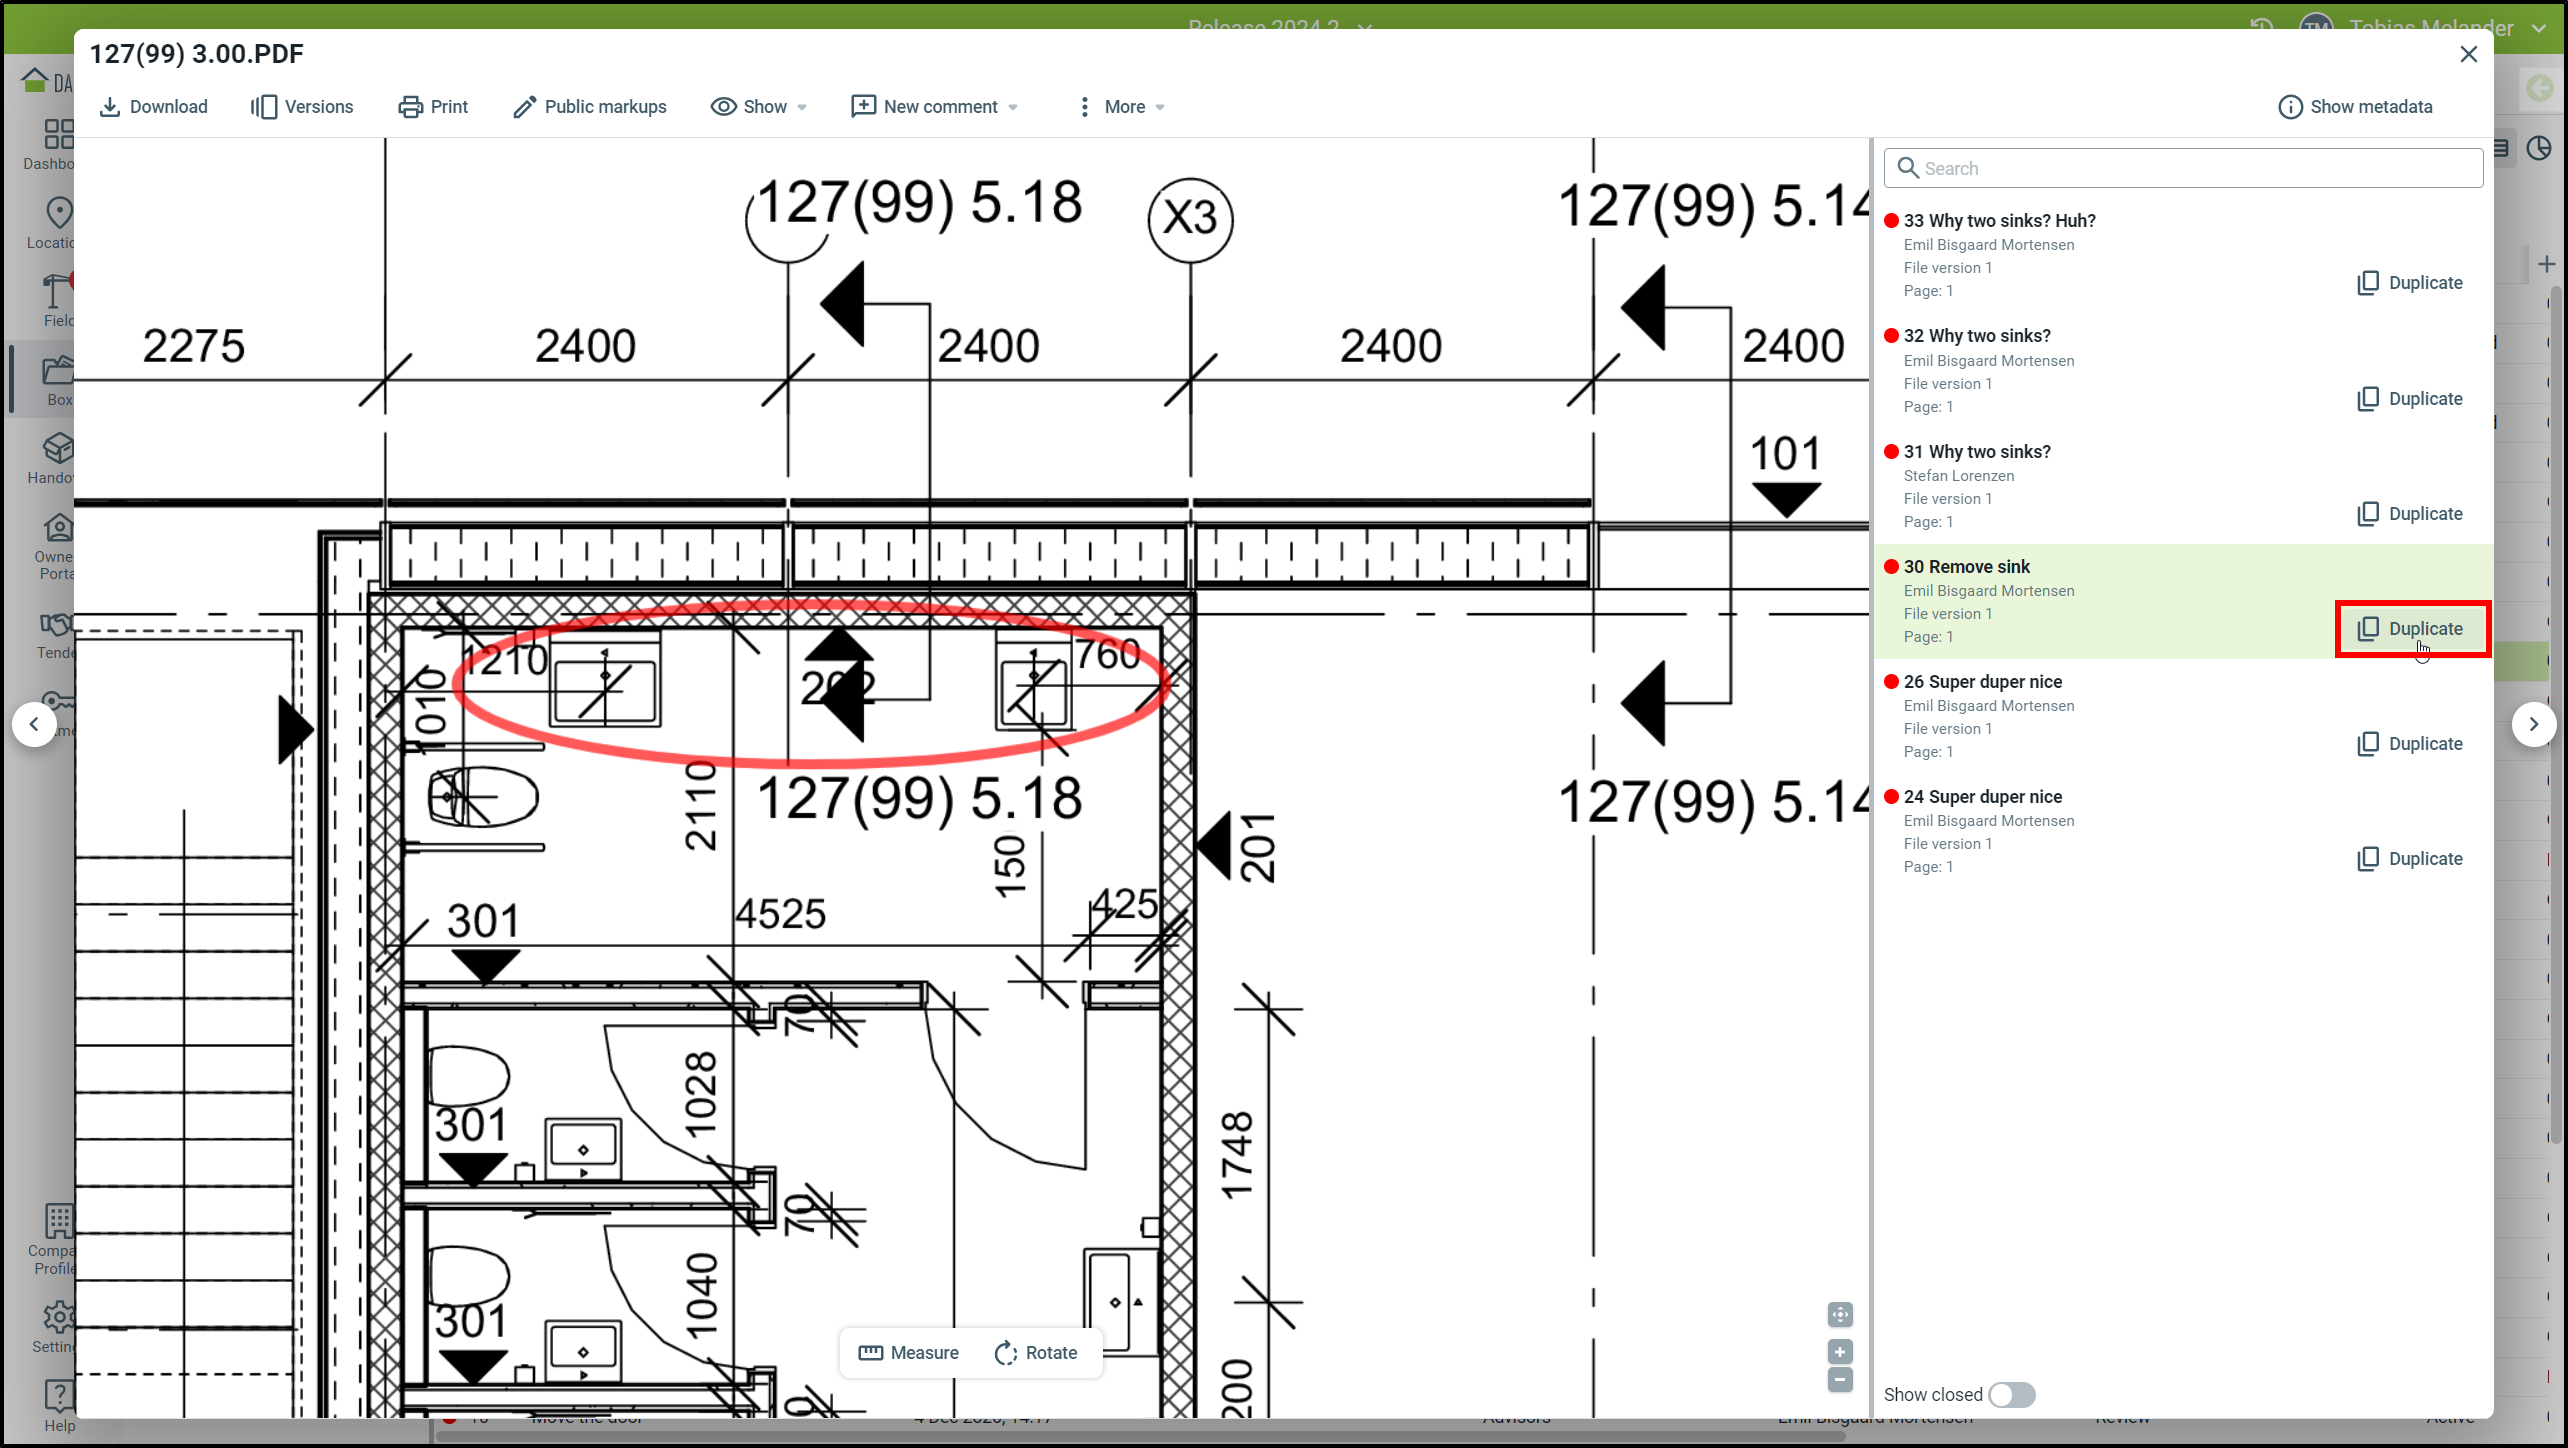2568x1448 pixels.
Task: Click the zoom out minus icon
Action: point(1840,1380)
